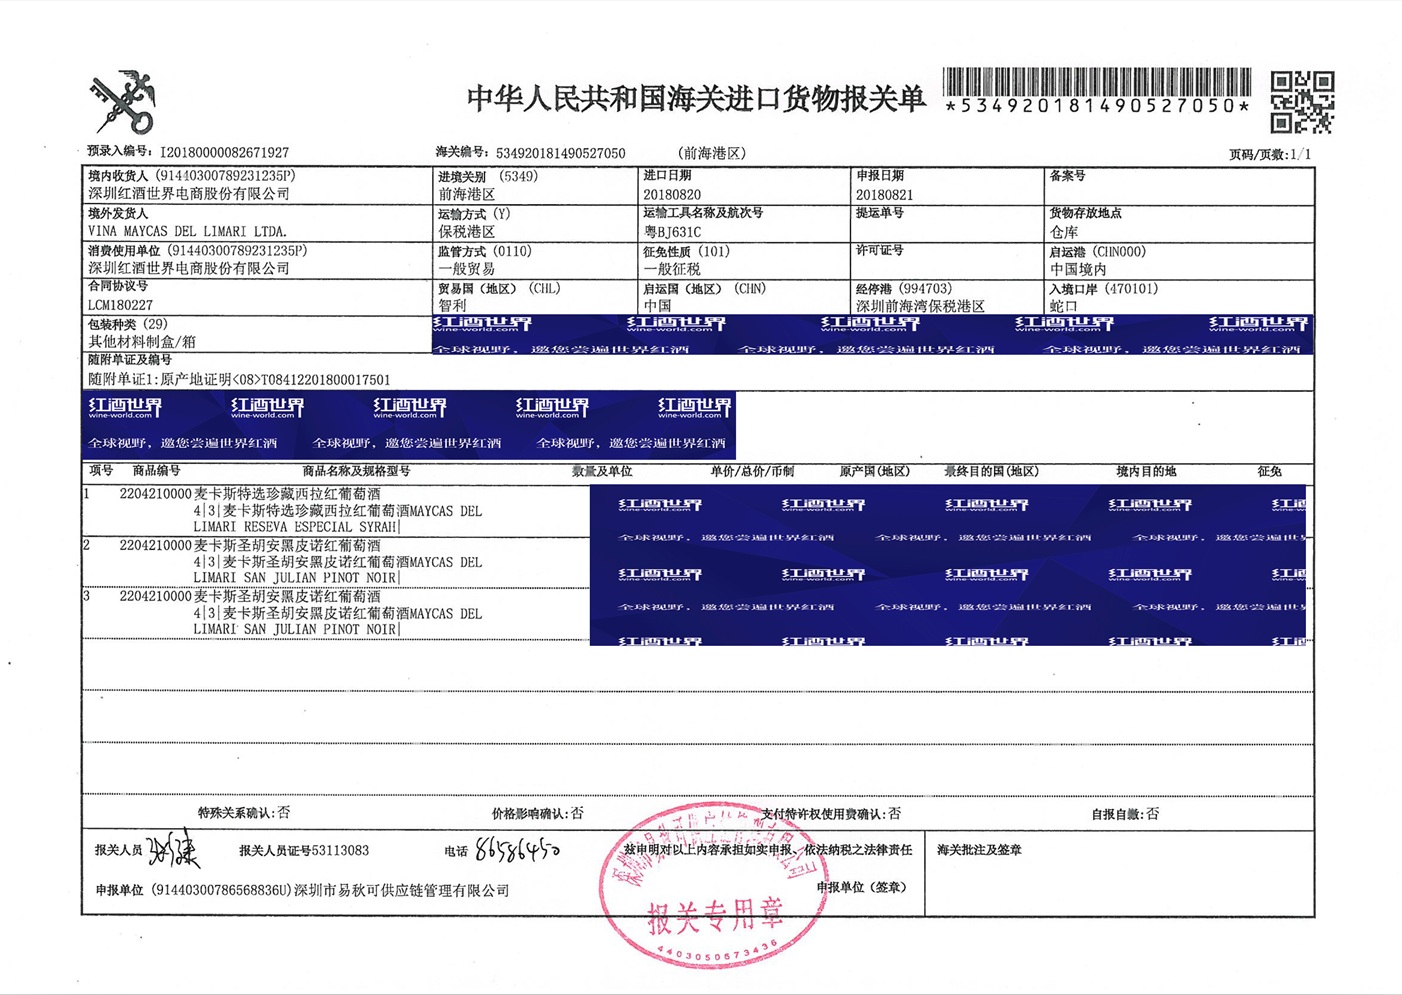Viewport: 1402px width, 995px height.
Task: Click the certificate of origin number T08412201800017501
Action: point(325,380)
